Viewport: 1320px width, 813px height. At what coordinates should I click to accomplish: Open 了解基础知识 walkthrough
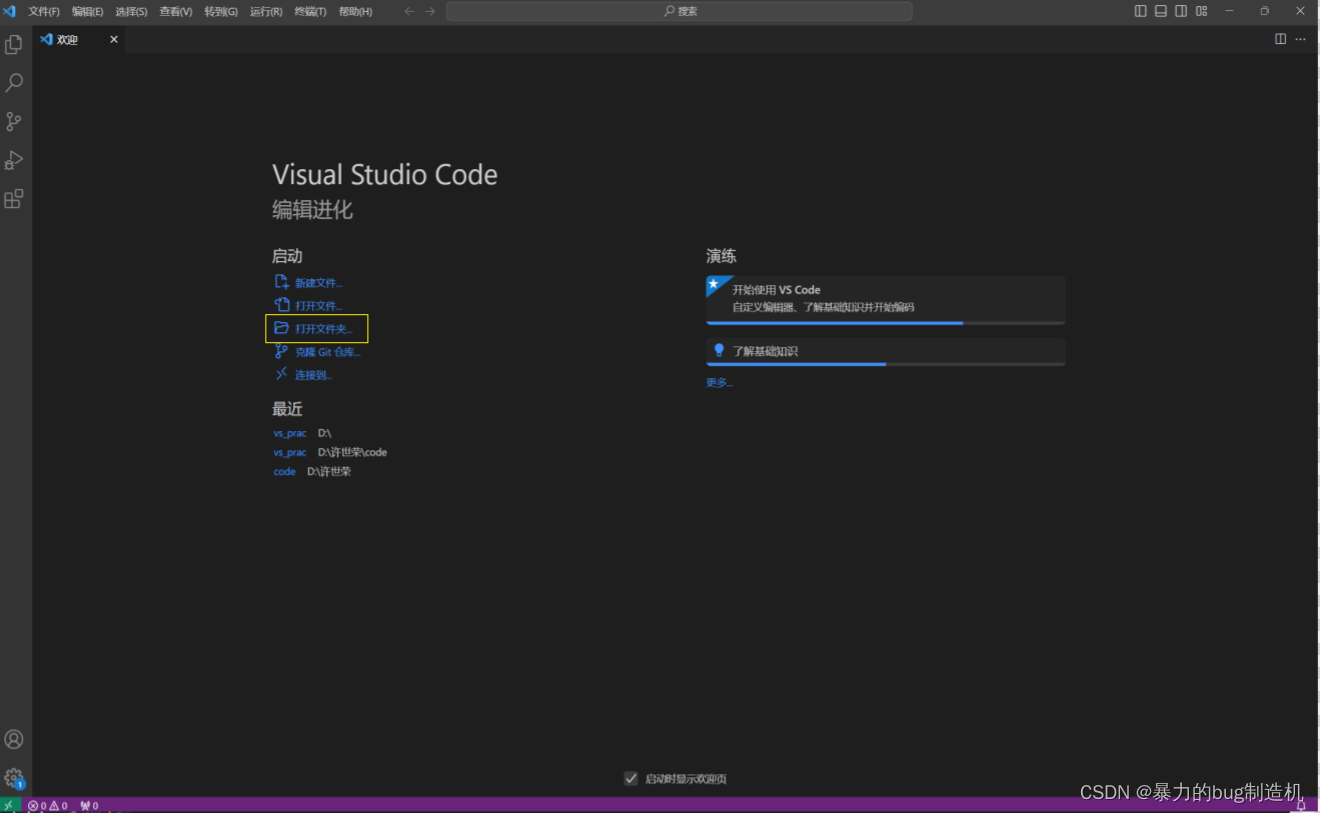885,352
